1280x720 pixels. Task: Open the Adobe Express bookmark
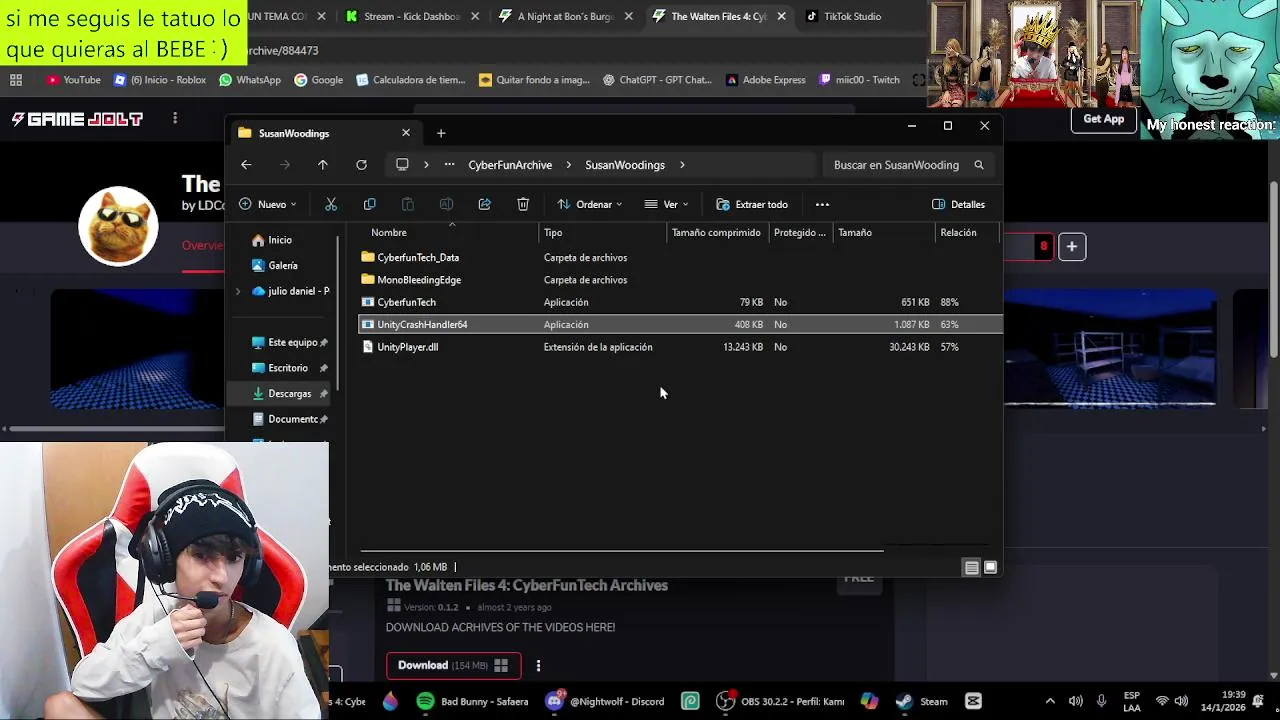click(x=766, y=80)
